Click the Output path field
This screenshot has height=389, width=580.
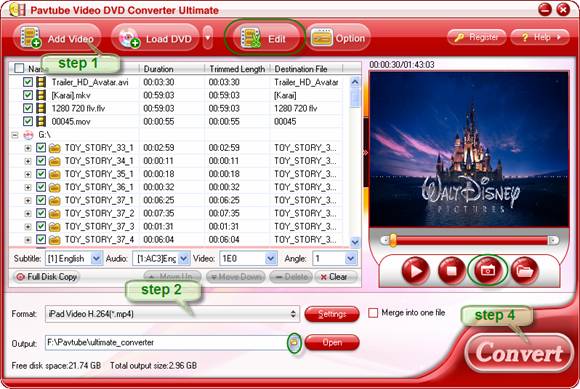coord(166,342)
